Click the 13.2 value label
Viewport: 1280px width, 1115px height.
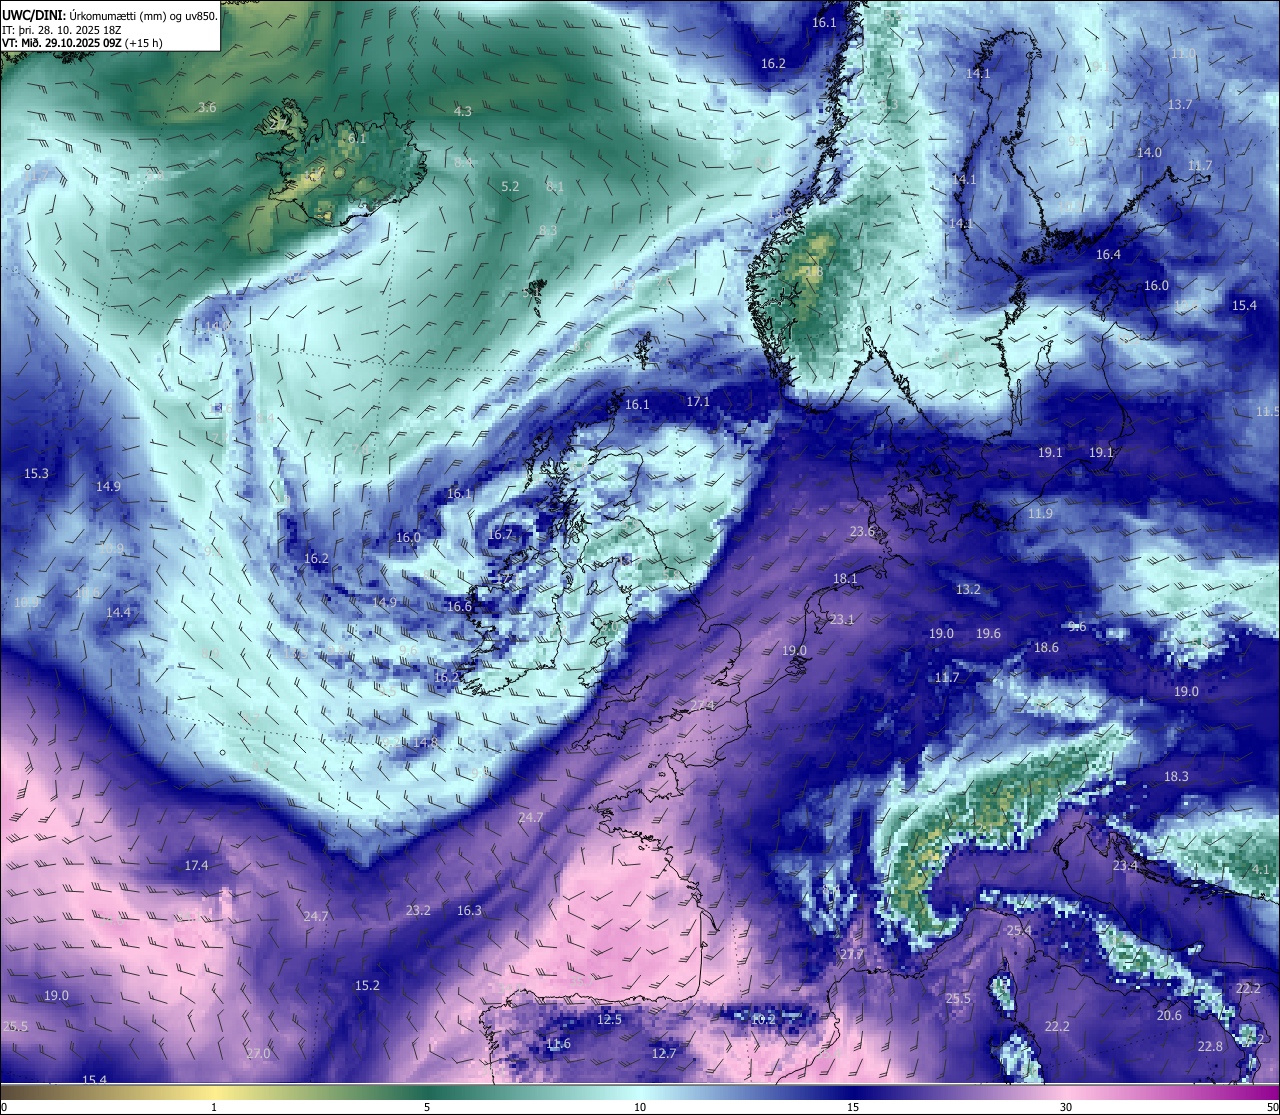pos(968,589)
